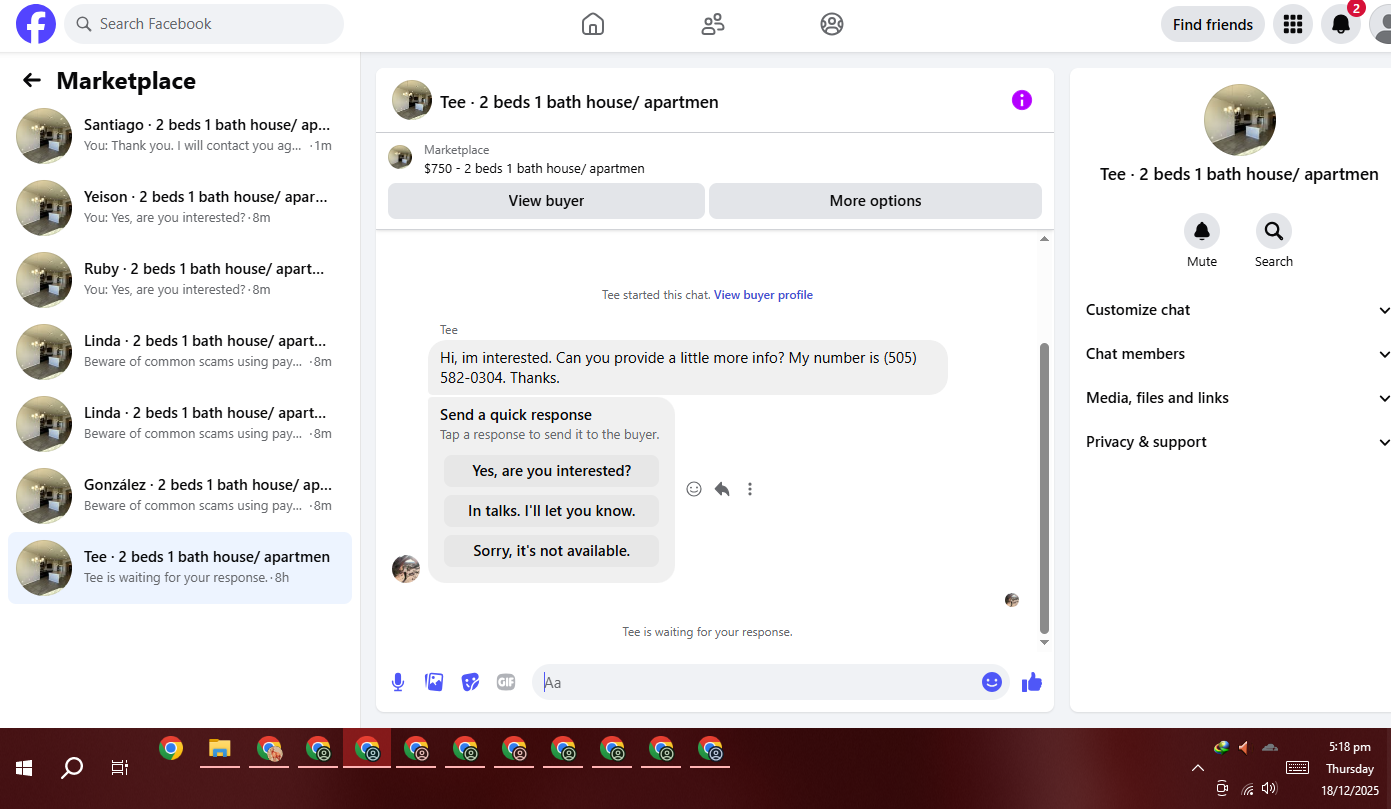
Task: Click the chat's vertical scrollbar thumb
Action: (x=1045, y=487)
